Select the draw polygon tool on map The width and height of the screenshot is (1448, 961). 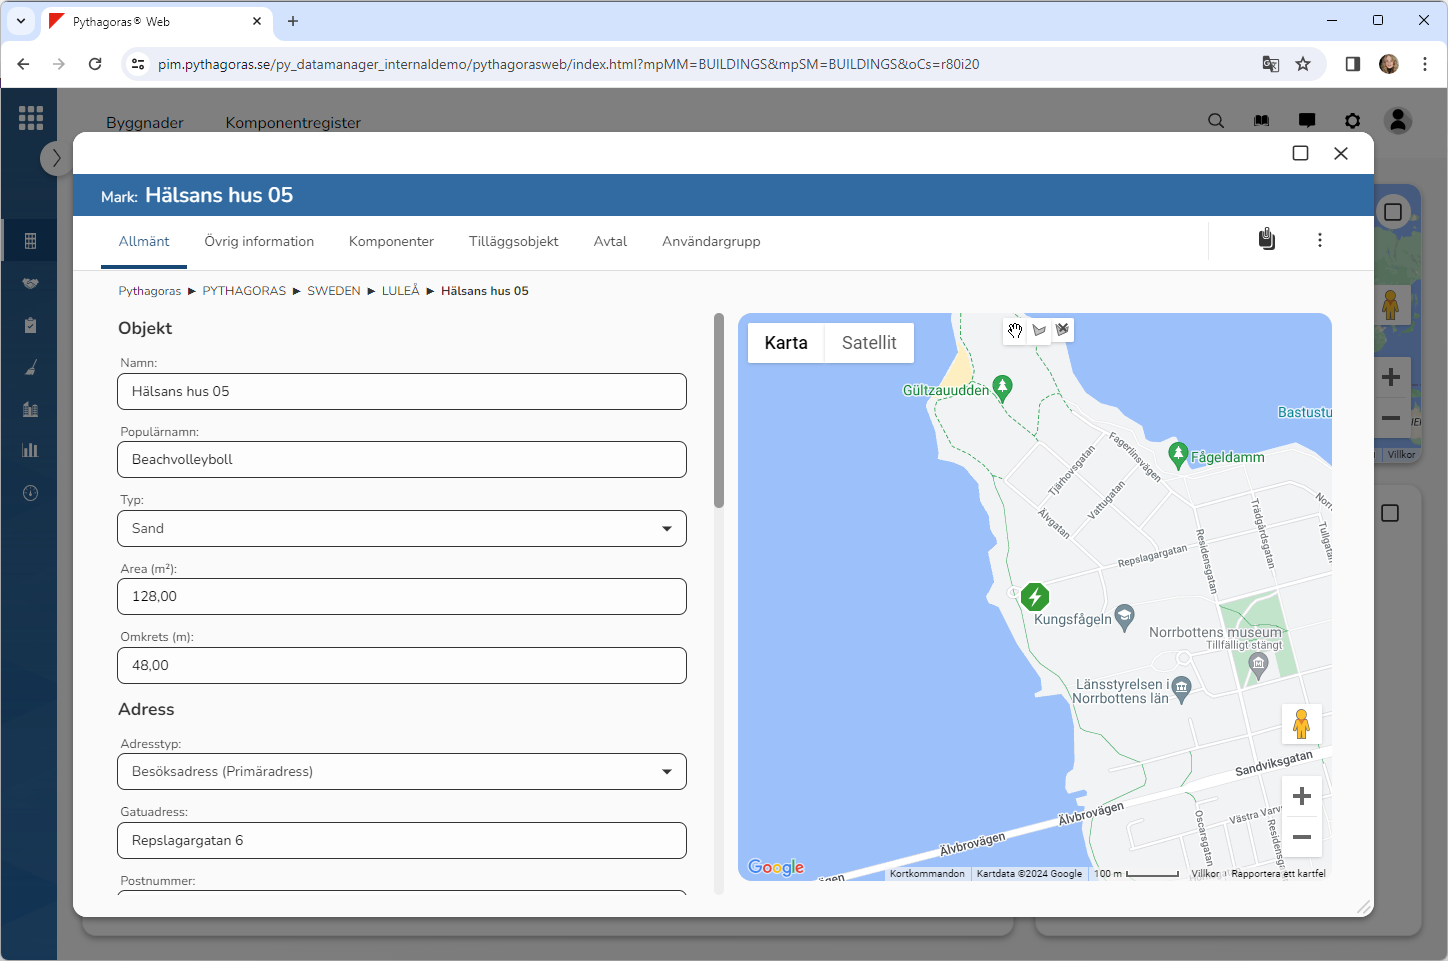coord(1039,330)
